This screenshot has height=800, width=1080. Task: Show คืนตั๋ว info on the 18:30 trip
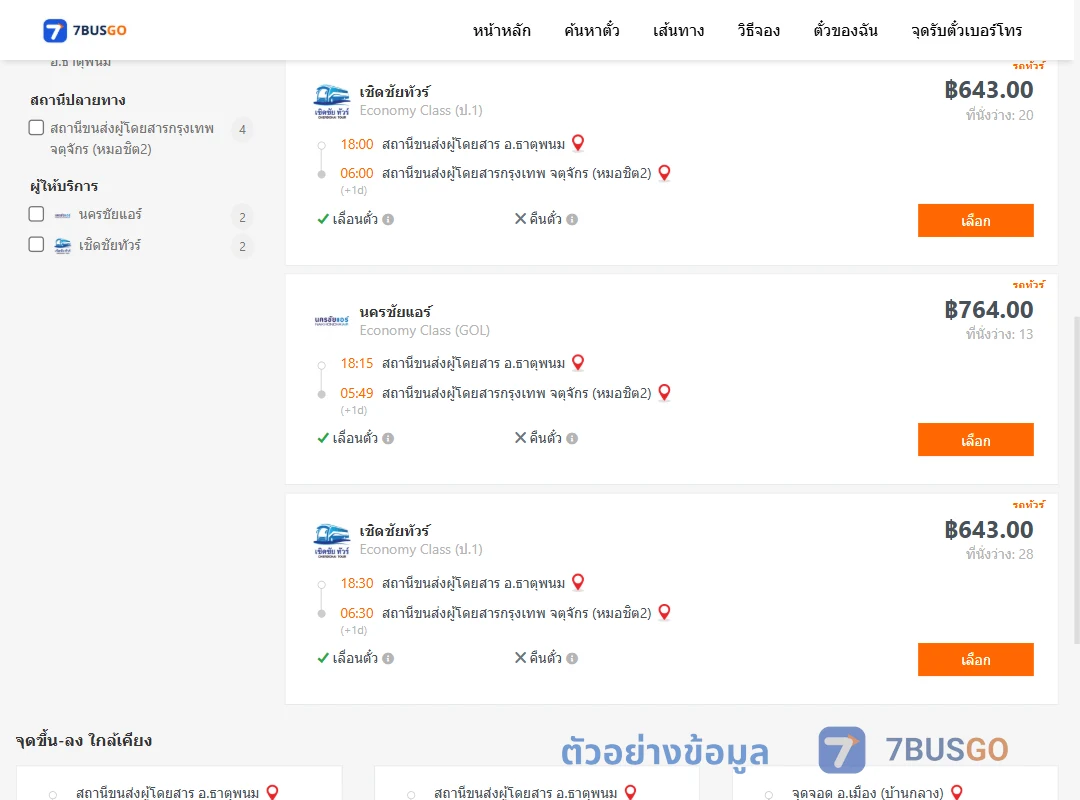coord(572,658)
